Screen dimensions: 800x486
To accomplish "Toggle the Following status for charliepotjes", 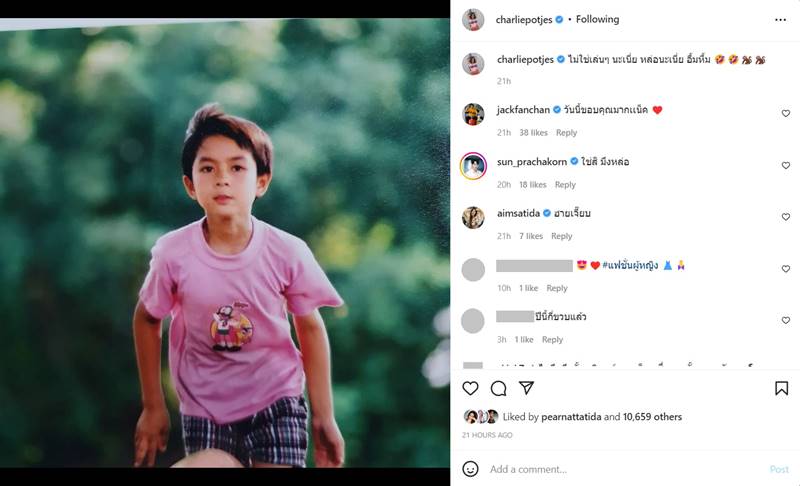I will coord(597,19).
